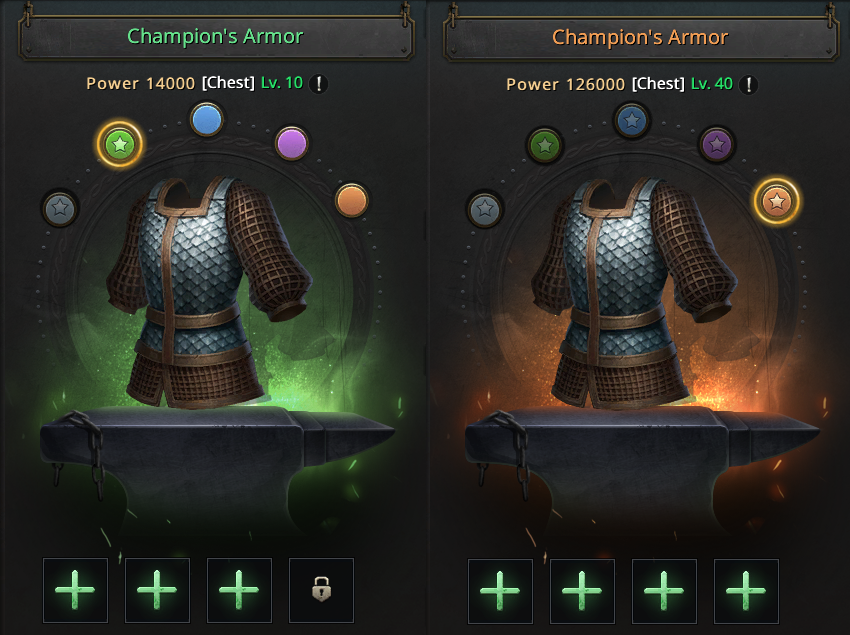The height and width of the screenshot is (635, 850).
Task: Select the gray star quality orb on left panel
Action: [60, 208]
